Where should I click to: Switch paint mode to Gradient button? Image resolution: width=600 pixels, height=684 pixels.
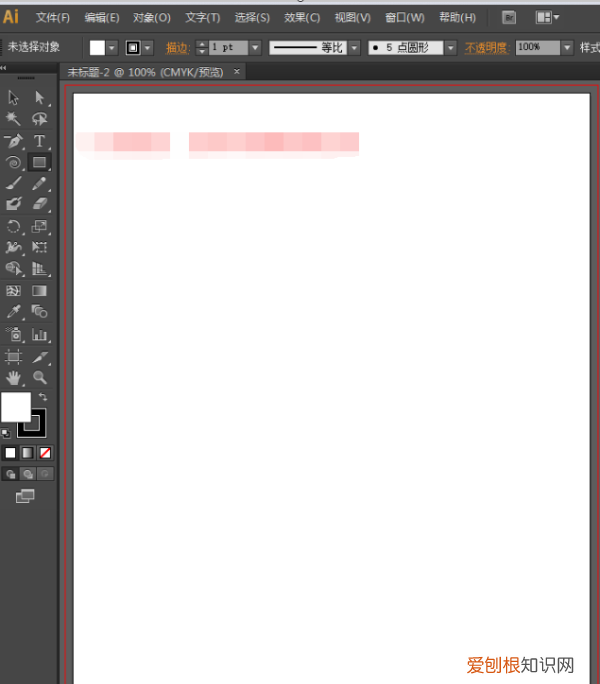pyautogui.click(x=28, y=453)
